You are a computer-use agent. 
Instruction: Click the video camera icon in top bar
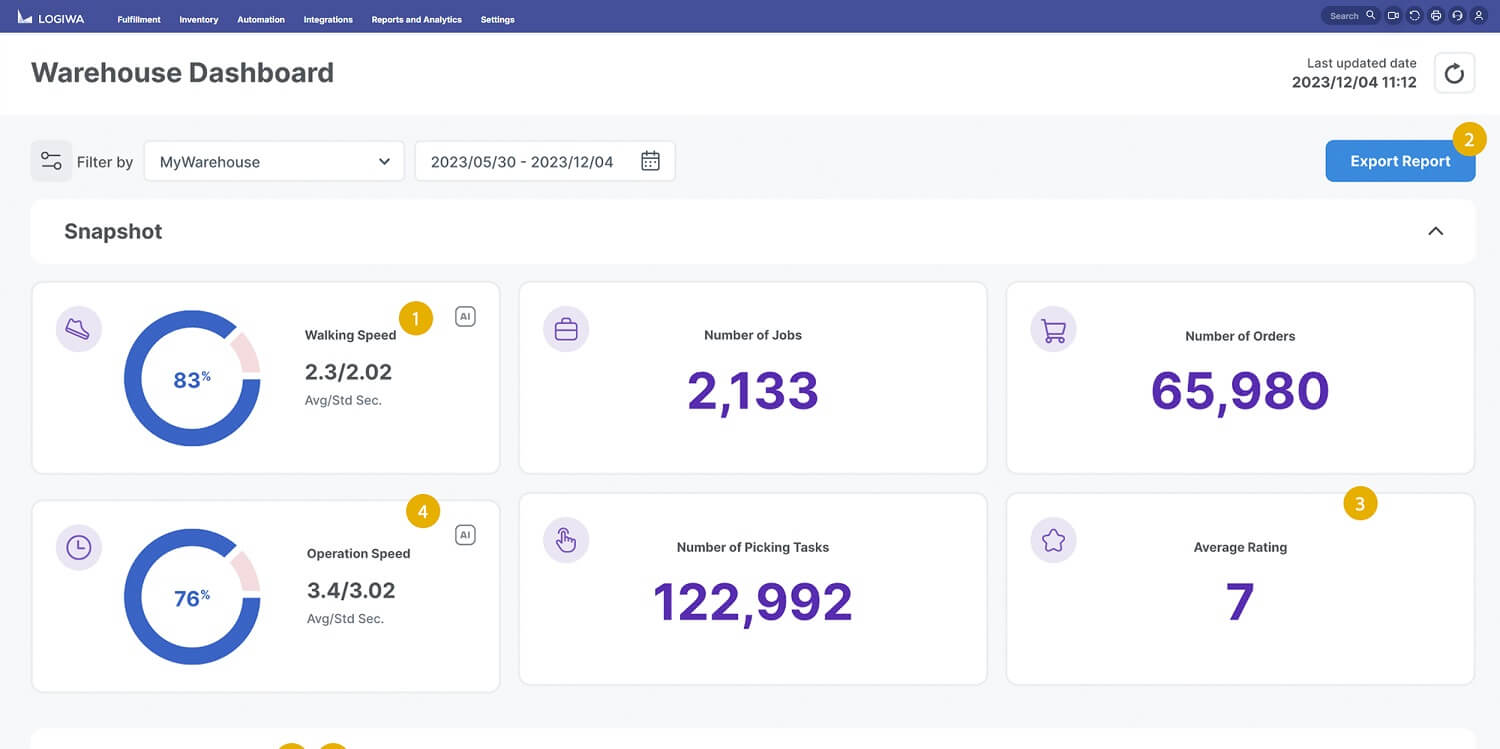(1393, 16)
